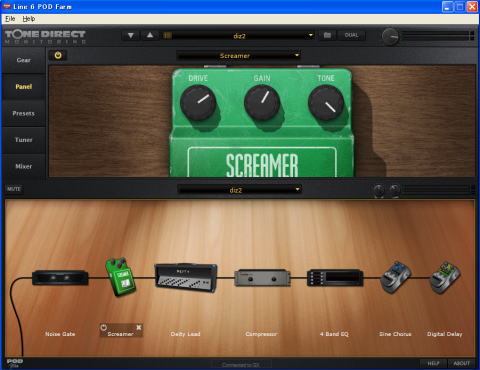Viewport: 480px width, 370px height.
Task: Toggle the yellow power button above the pedal
Action: tap(58, 55)
